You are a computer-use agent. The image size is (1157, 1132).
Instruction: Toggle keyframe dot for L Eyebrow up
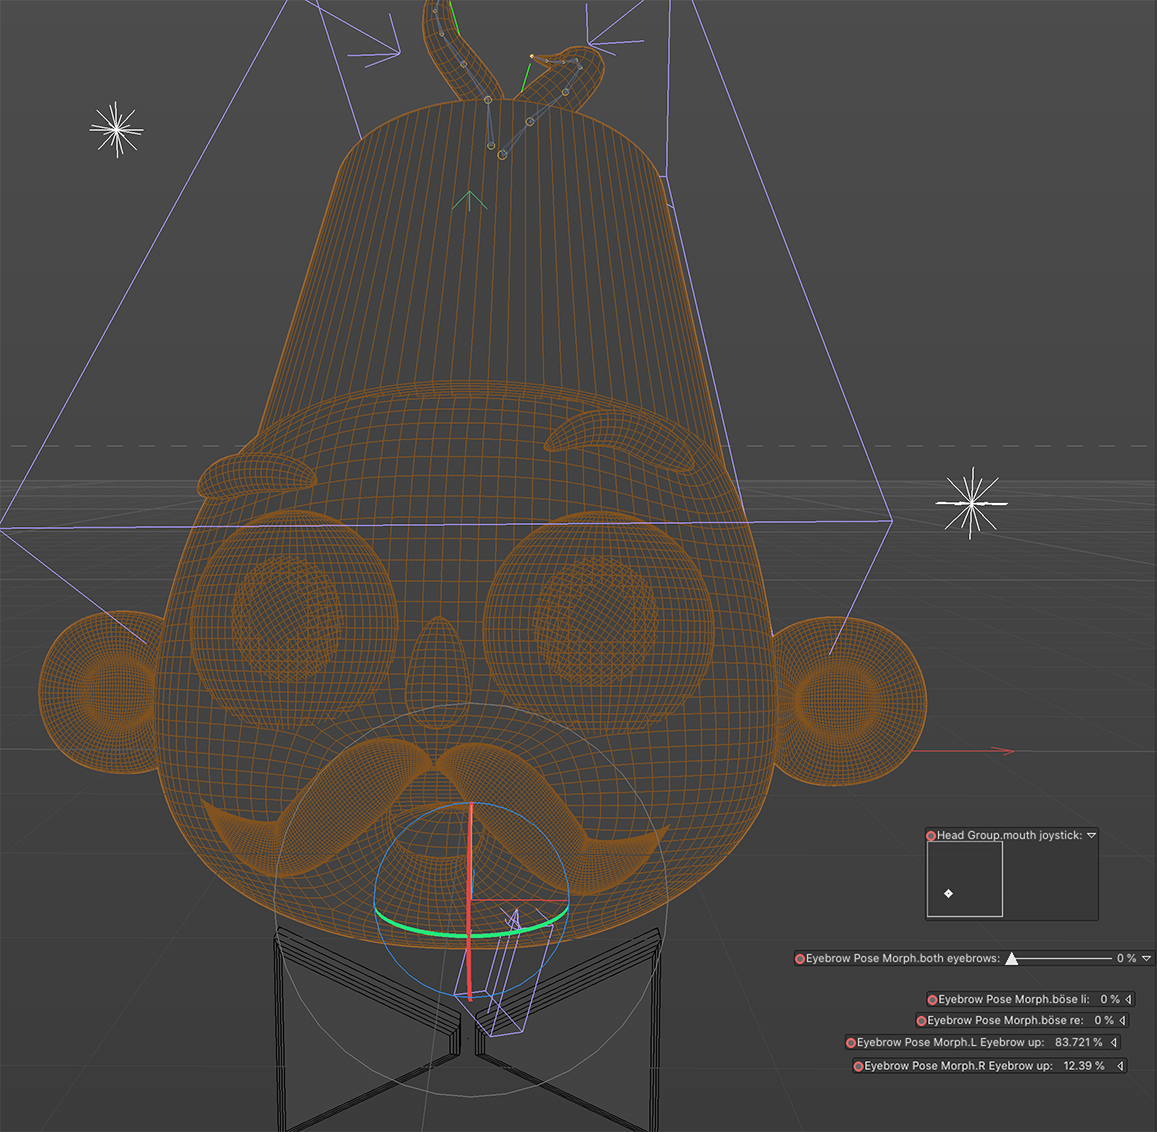point(851,1043)
